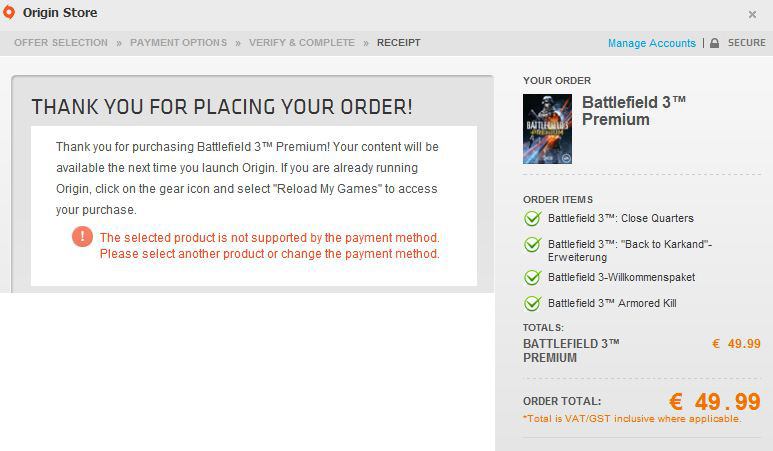
Task: Open the Manage Accounts link
Action: 651,43
